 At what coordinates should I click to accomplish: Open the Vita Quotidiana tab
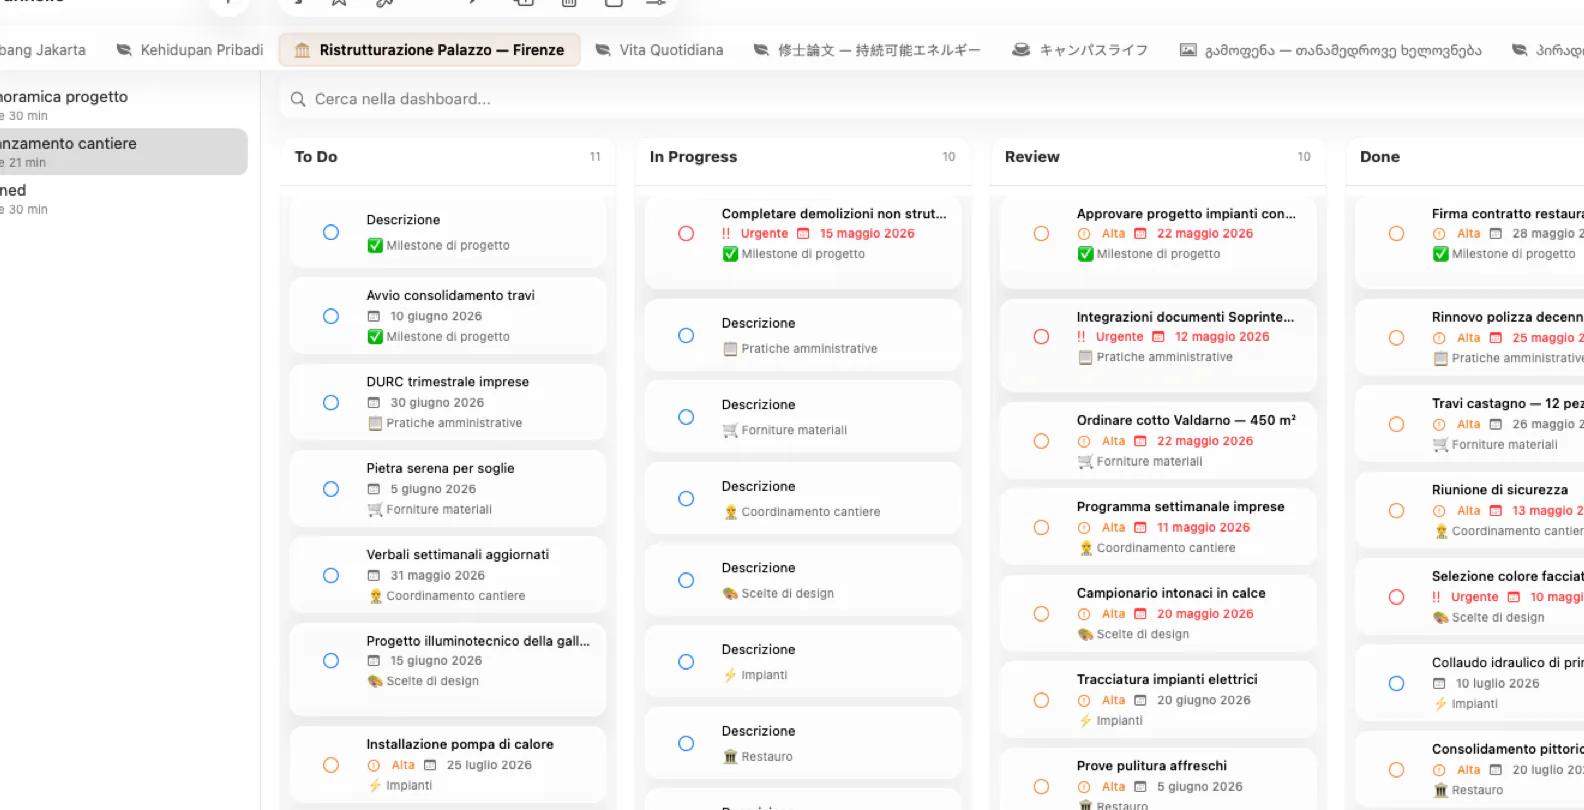tap(659, 50)
